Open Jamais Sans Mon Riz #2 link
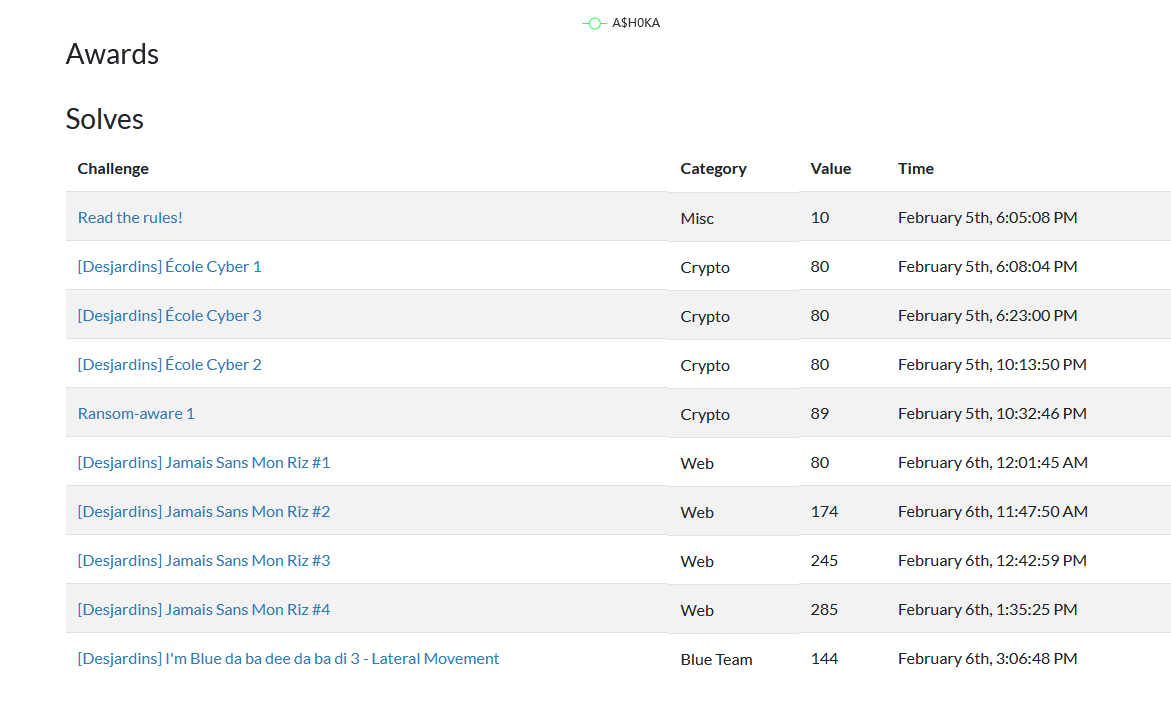 [x=204, y=511]
